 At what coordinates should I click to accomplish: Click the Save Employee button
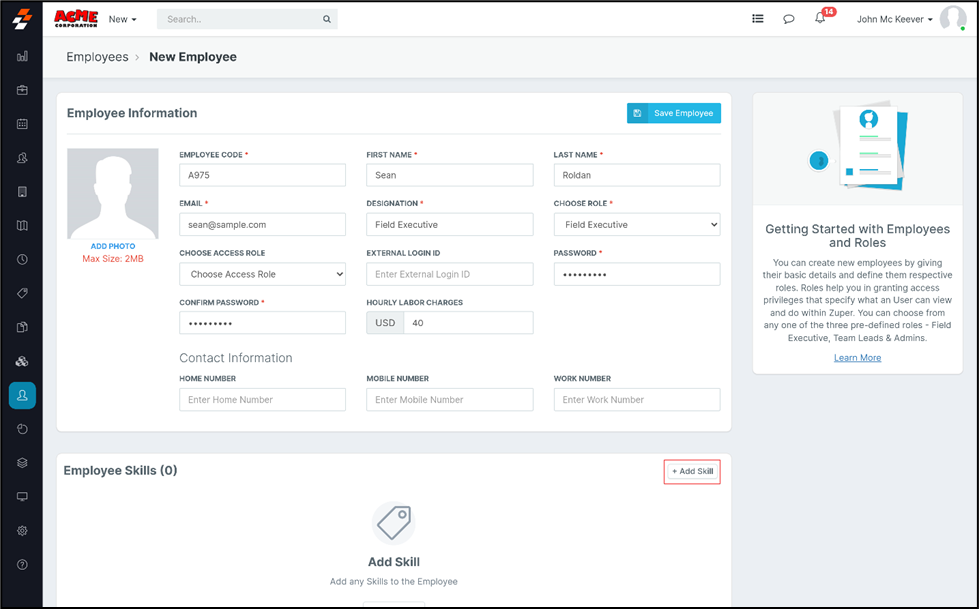pos(673,113)
